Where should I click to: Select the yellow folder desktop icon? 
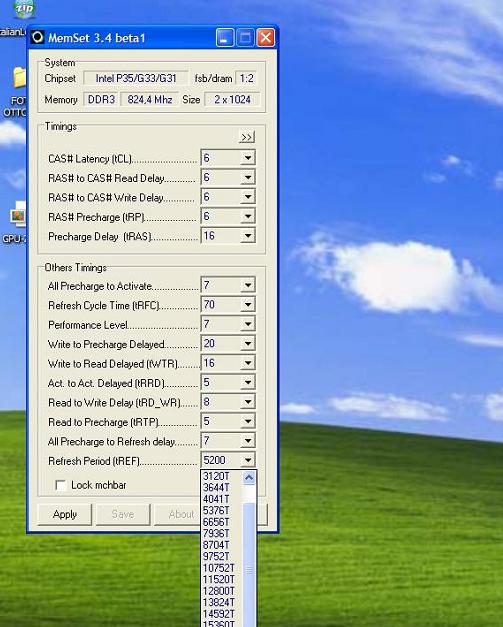tap(19, 78)
